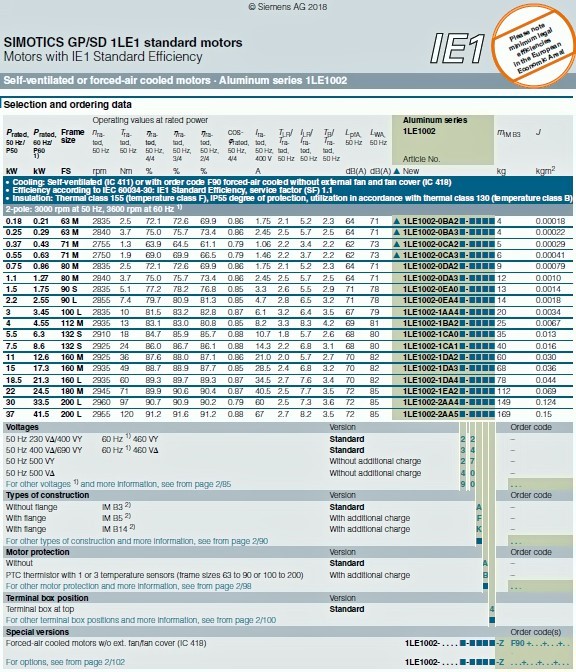
Task: Click the 'Operating values at rated power' header
Action: click(x=150, y=120)
